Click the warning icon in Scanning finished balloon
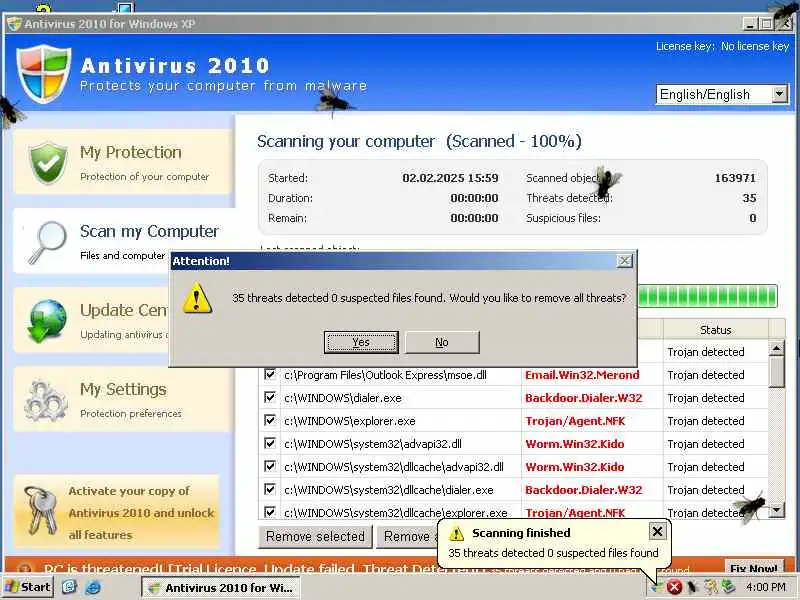This screenshot has height=600, width=800. pos(456,534)
